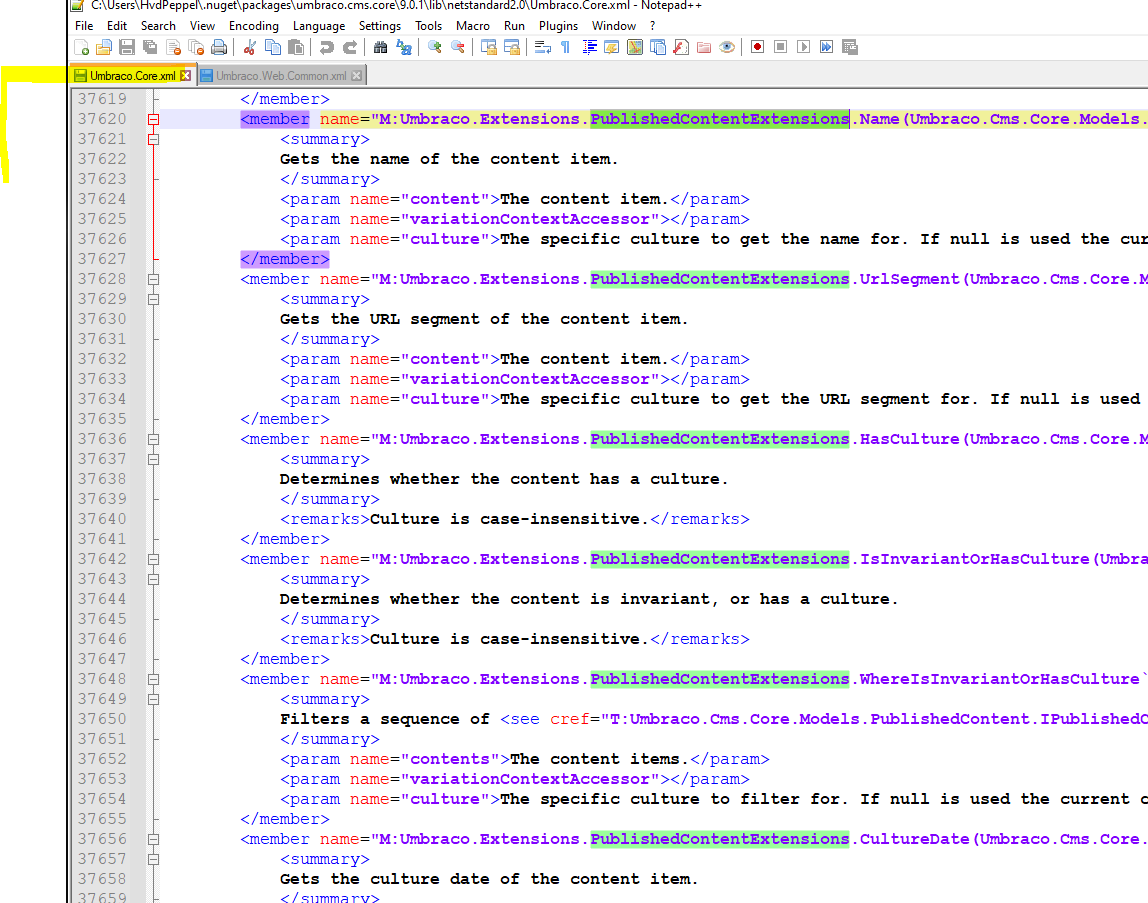Click line number 37650 in the margin

coord(102,719)
